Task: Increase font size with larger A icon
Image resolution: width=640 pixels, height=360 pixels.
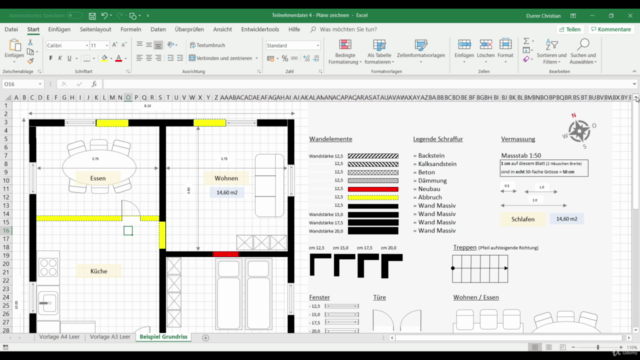Action: tap(115, 45)
